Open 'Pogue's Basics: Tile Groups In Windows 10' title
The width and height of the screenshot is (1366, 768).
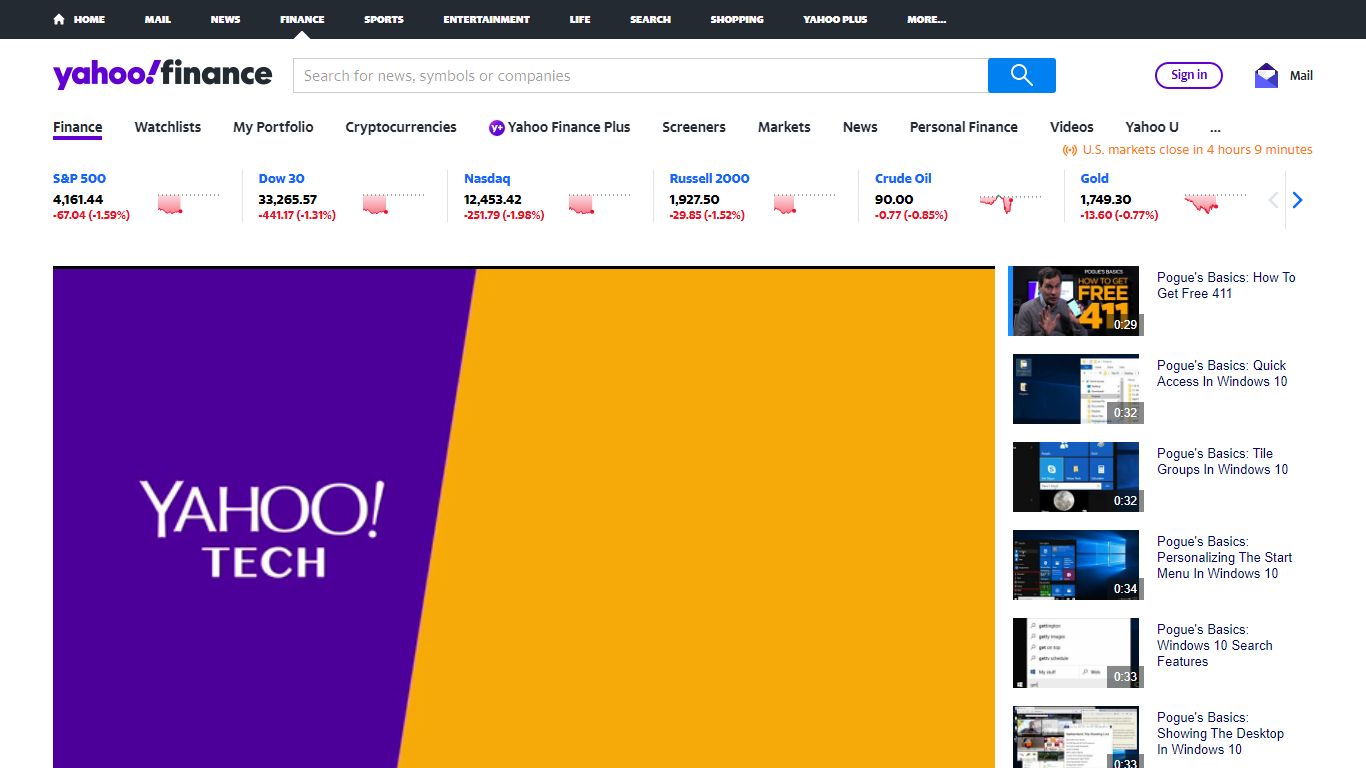tap(1222, 461)
